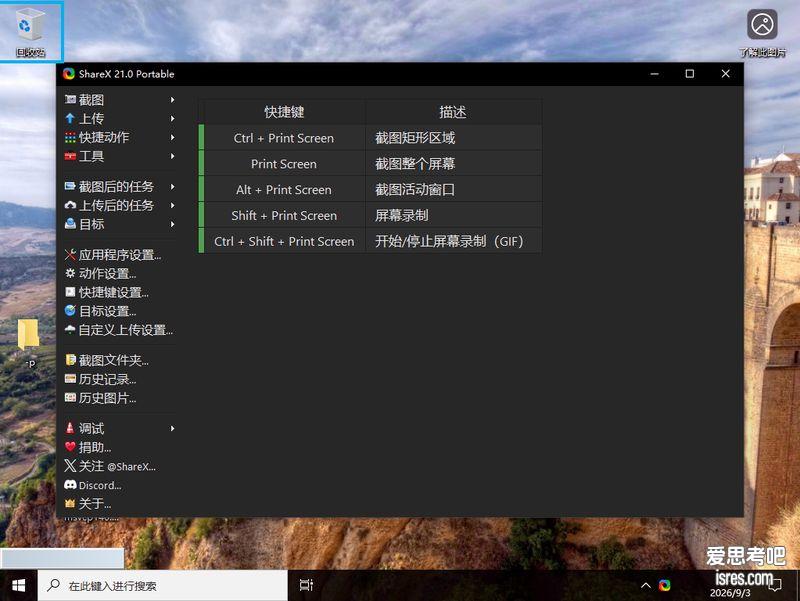Select the Recycle Bin desktop icon

coord(30,32)
